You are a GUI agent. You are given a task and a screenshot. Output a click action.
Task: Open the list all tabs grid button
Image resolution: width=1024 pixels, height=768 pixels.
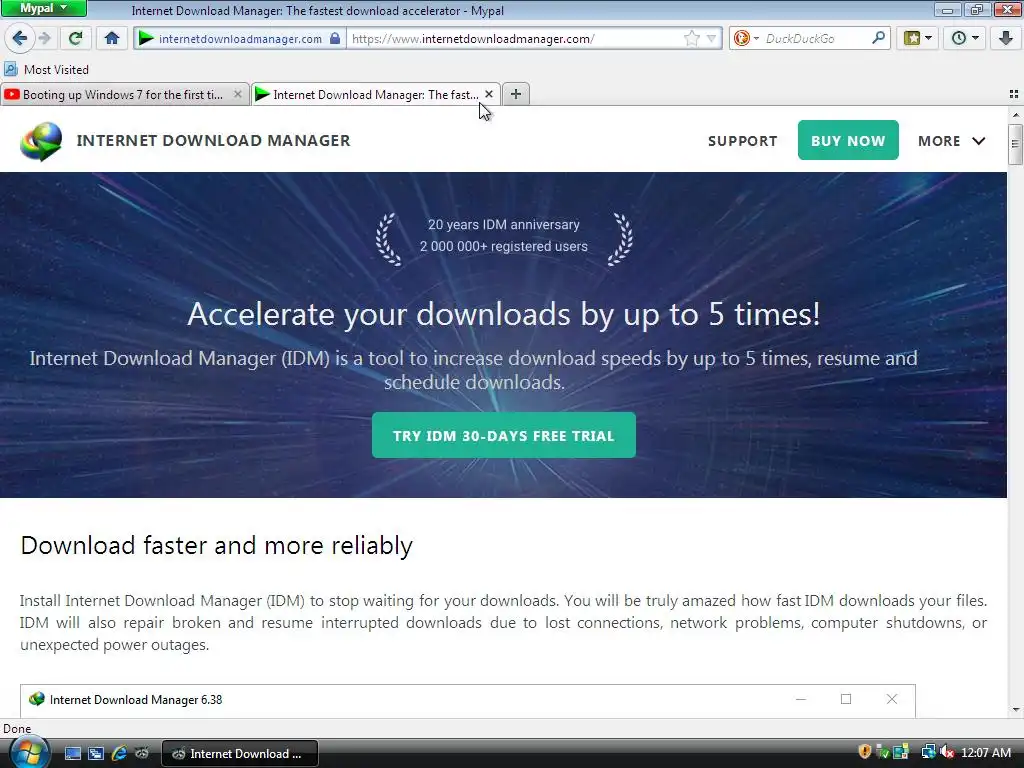coord(1014,95)
